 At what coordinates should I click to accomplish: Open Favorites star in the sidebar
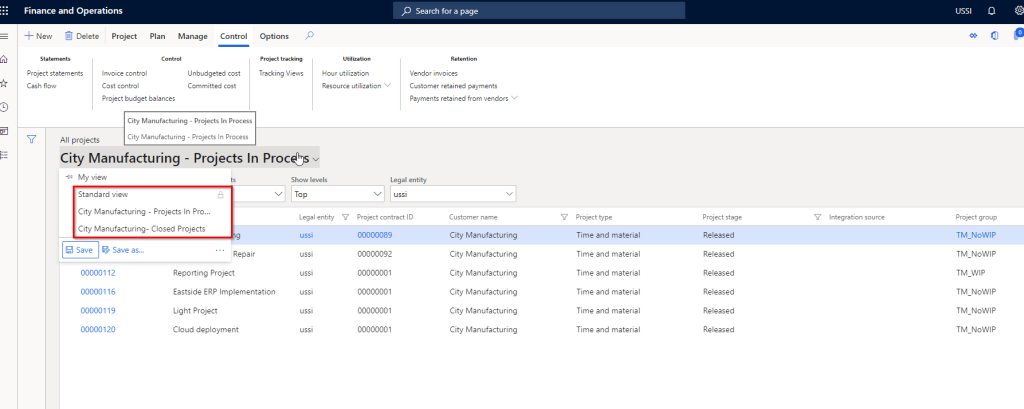tap(5, 84)
